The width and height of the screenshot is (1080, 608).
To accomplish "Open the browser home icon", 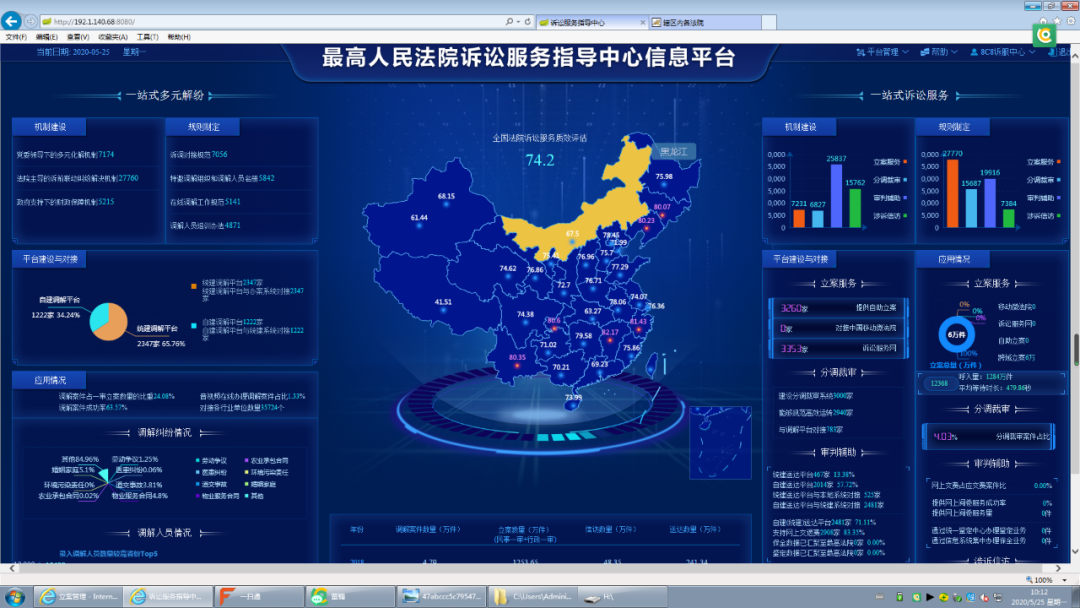I will [1043, 21].
